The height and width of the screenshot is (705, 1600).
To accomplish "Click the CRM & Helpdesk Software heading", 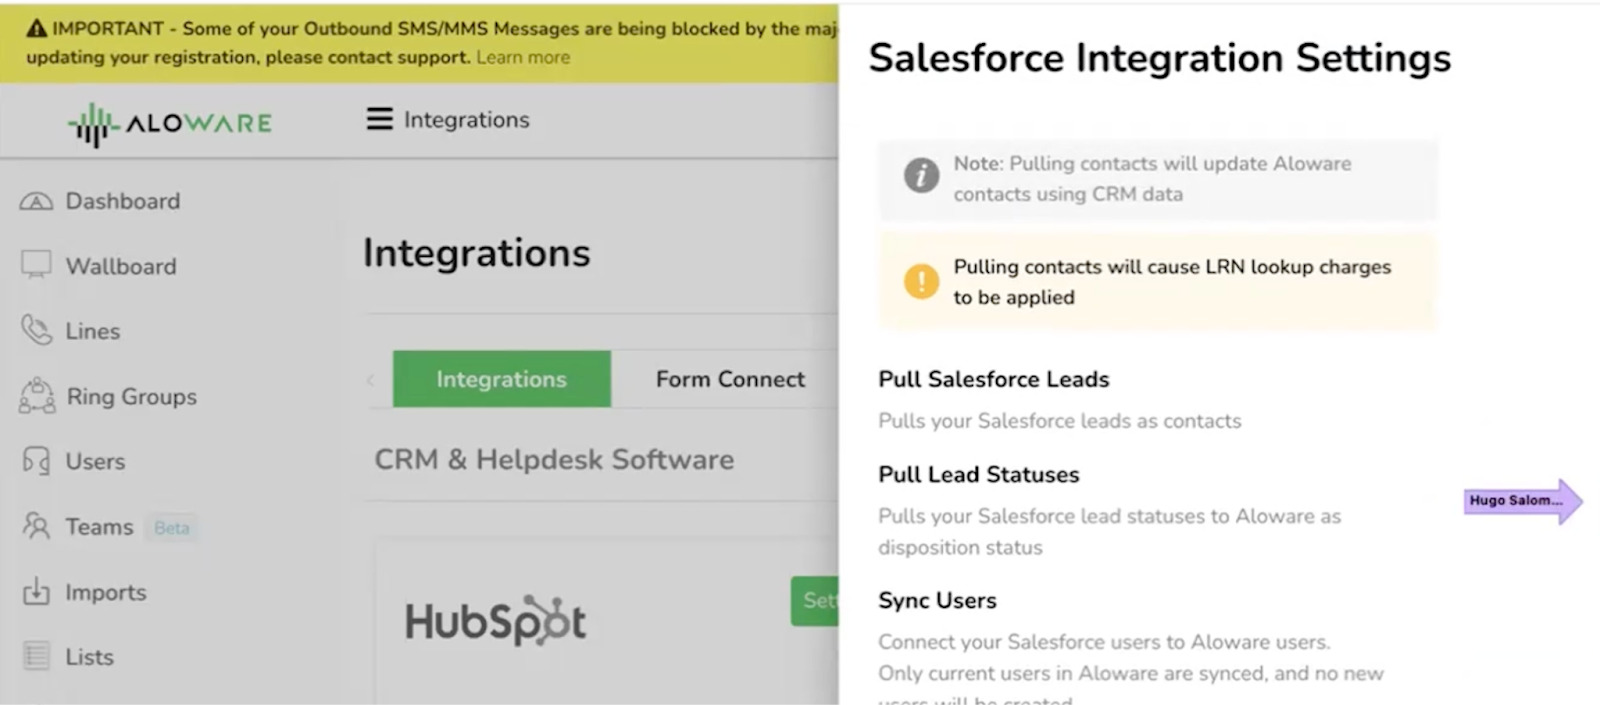I will pyautogui.click(x=554, y=459).
